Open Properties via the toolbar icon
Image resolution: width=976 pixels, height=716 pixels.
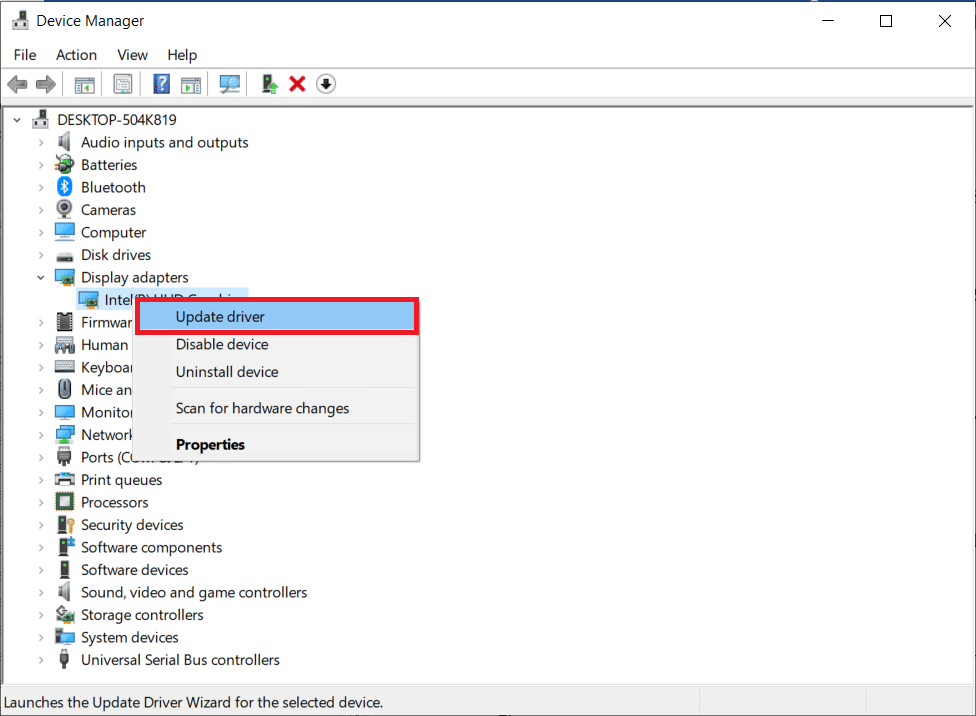(123, 84)
